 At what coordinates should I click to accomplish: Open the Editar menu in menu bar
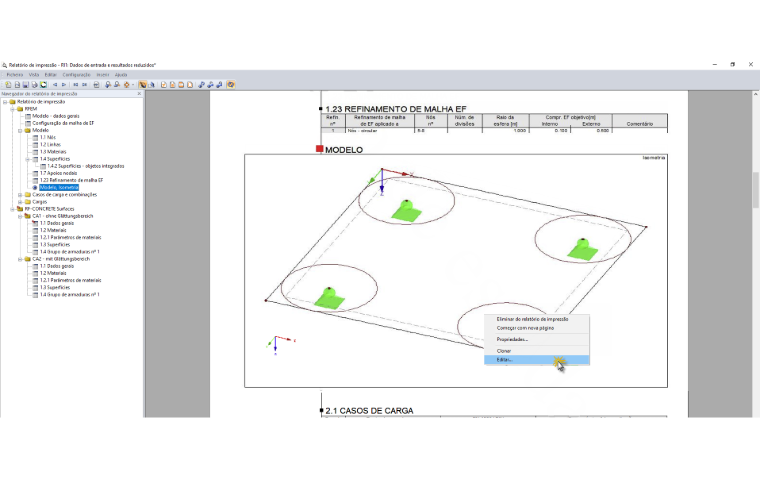[x=50, y=75]
